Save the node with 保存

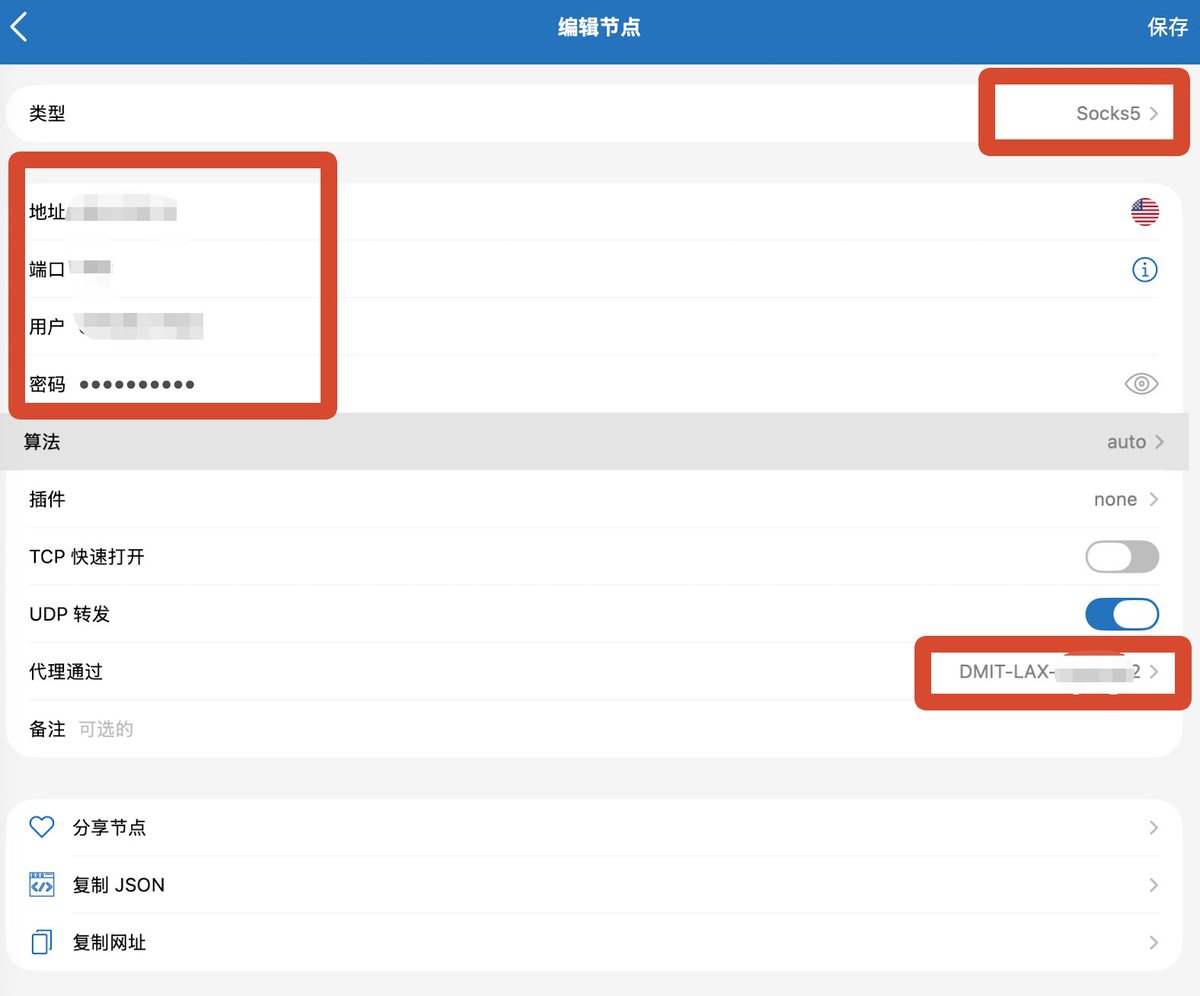coord(1167,27)
